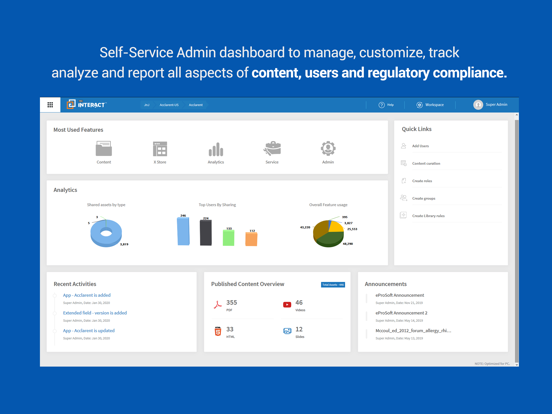This screenshot has width=552, height=414.
Task: Open the Service toolbox feature icon
Action: coord(272,149)
